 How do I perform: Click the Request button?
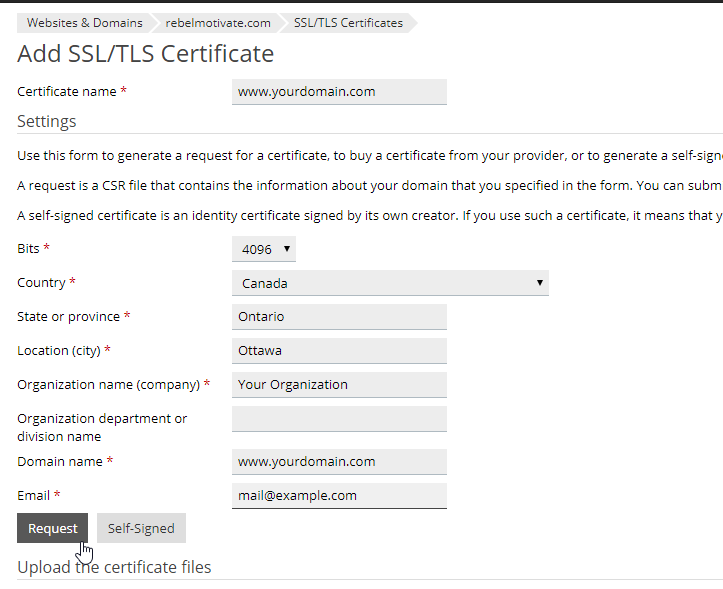coord(53,528)
